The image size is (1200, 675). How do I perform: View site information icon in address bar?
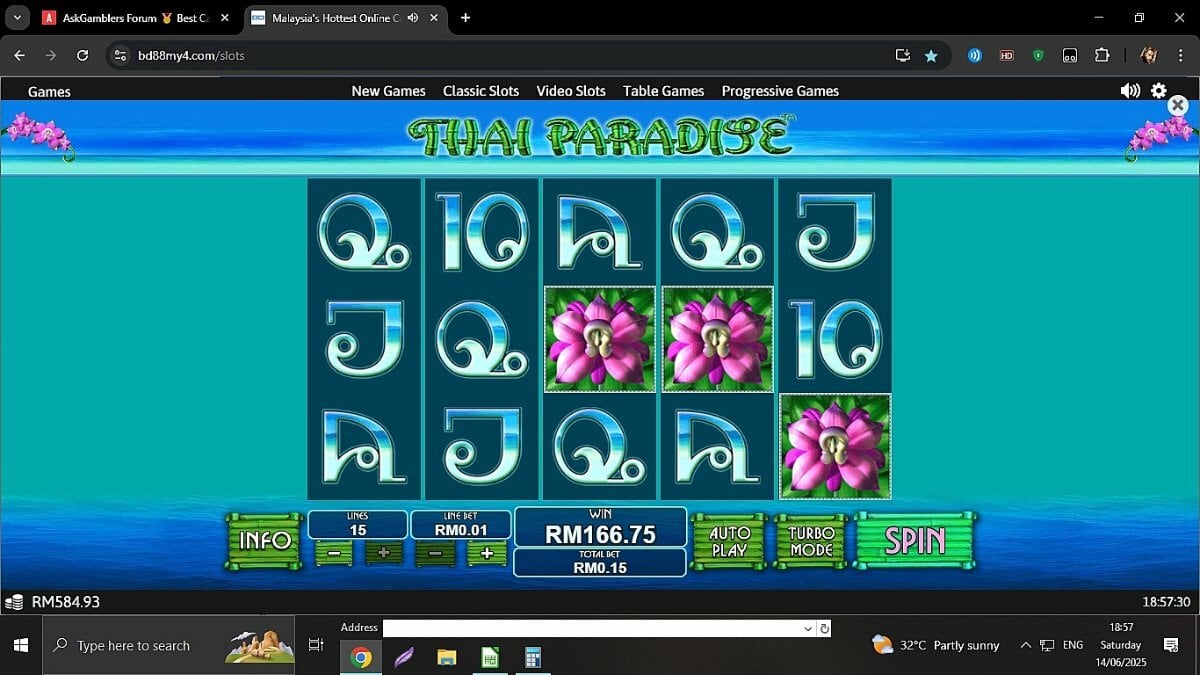[120, 56]
